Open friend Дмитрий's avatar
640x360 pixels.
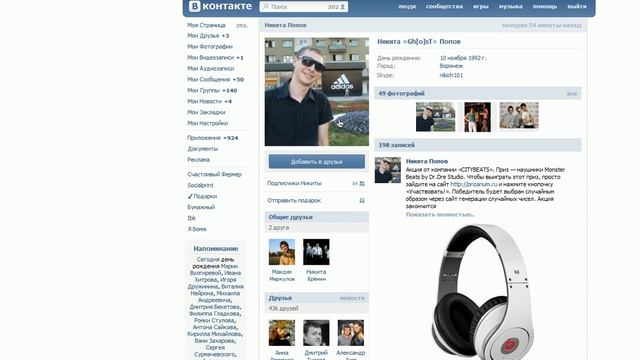click(316, 333)
